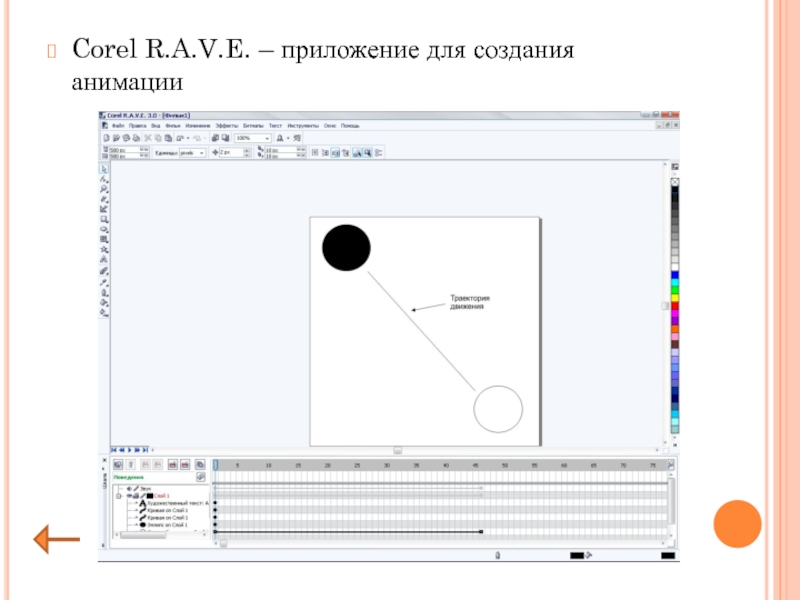Collapse the Слой 1 tree node
The width and height of the screenshot is (800, 600).
[118, 495]
